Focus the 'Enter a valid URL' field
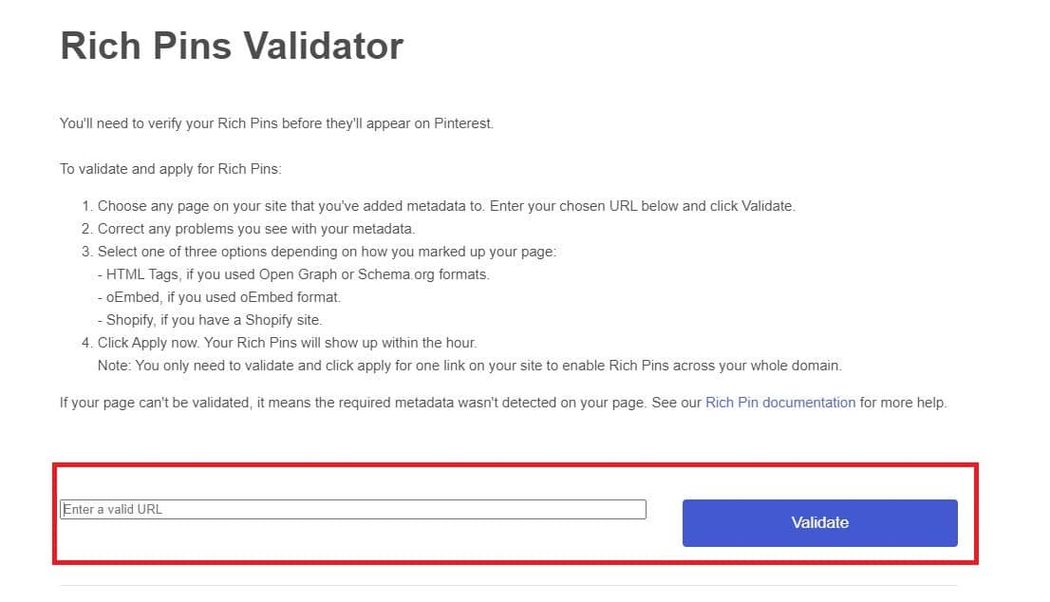This screenshot has width=1050, height=602. pos(353,509)
